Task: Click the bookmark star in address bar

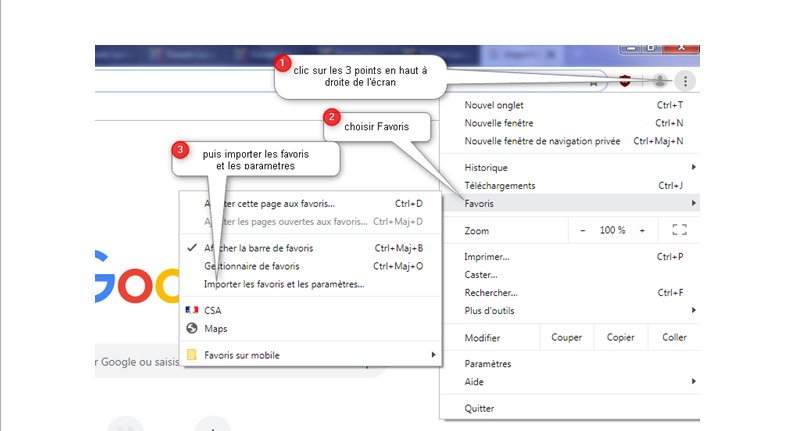Action: point(594,82)
